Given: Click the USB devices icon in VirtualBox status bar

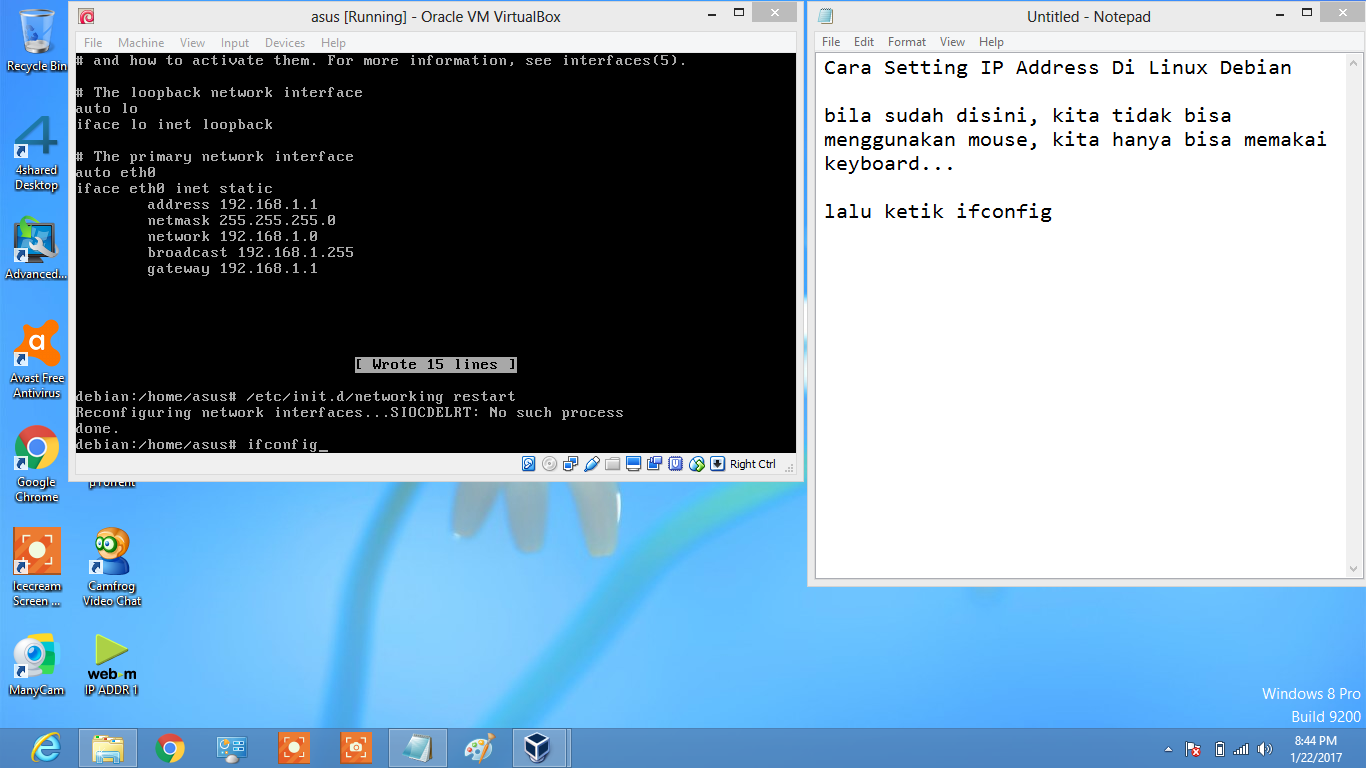Looking at the screenshot, I should point(592,463).
